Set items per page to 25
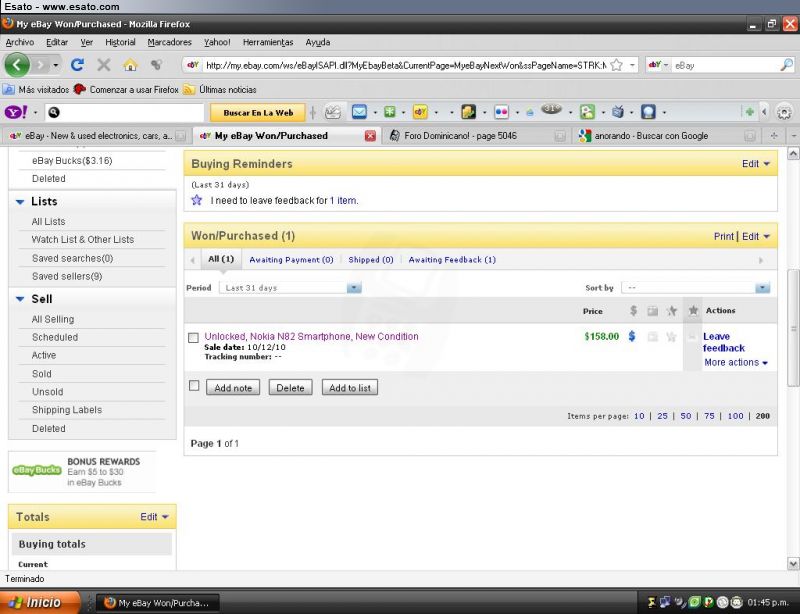800x614 pixels. [662, 416]
